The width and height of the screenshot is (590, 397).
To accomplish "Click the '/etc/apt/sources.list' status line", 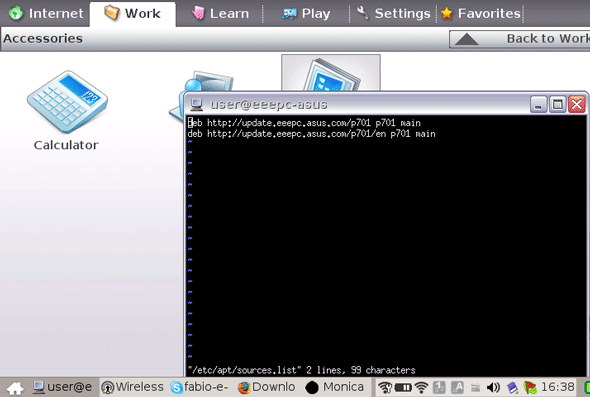I will click(301, 370).
